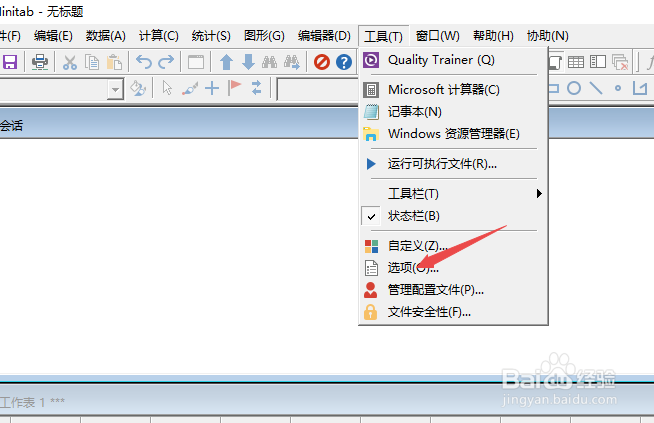The height and width of the screenshot is (423, 654).
Task: Click the worksheet grid icon in toolbar
Action: tap(576, 62)
